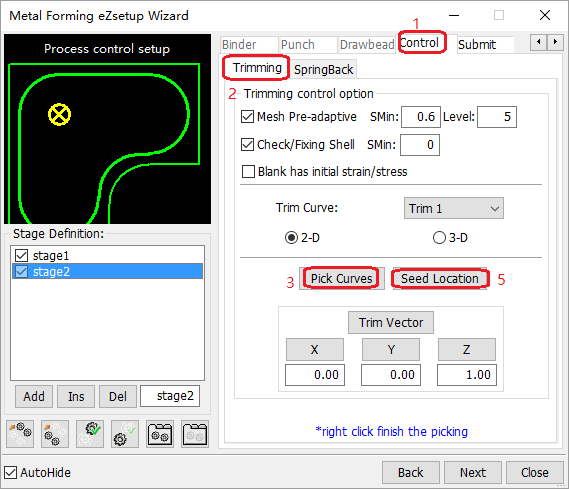Select stage2 in the stage list
Image resolution: width=569 pixels, height=489 pixels.
pyautogui.click(x=107, y=271)
